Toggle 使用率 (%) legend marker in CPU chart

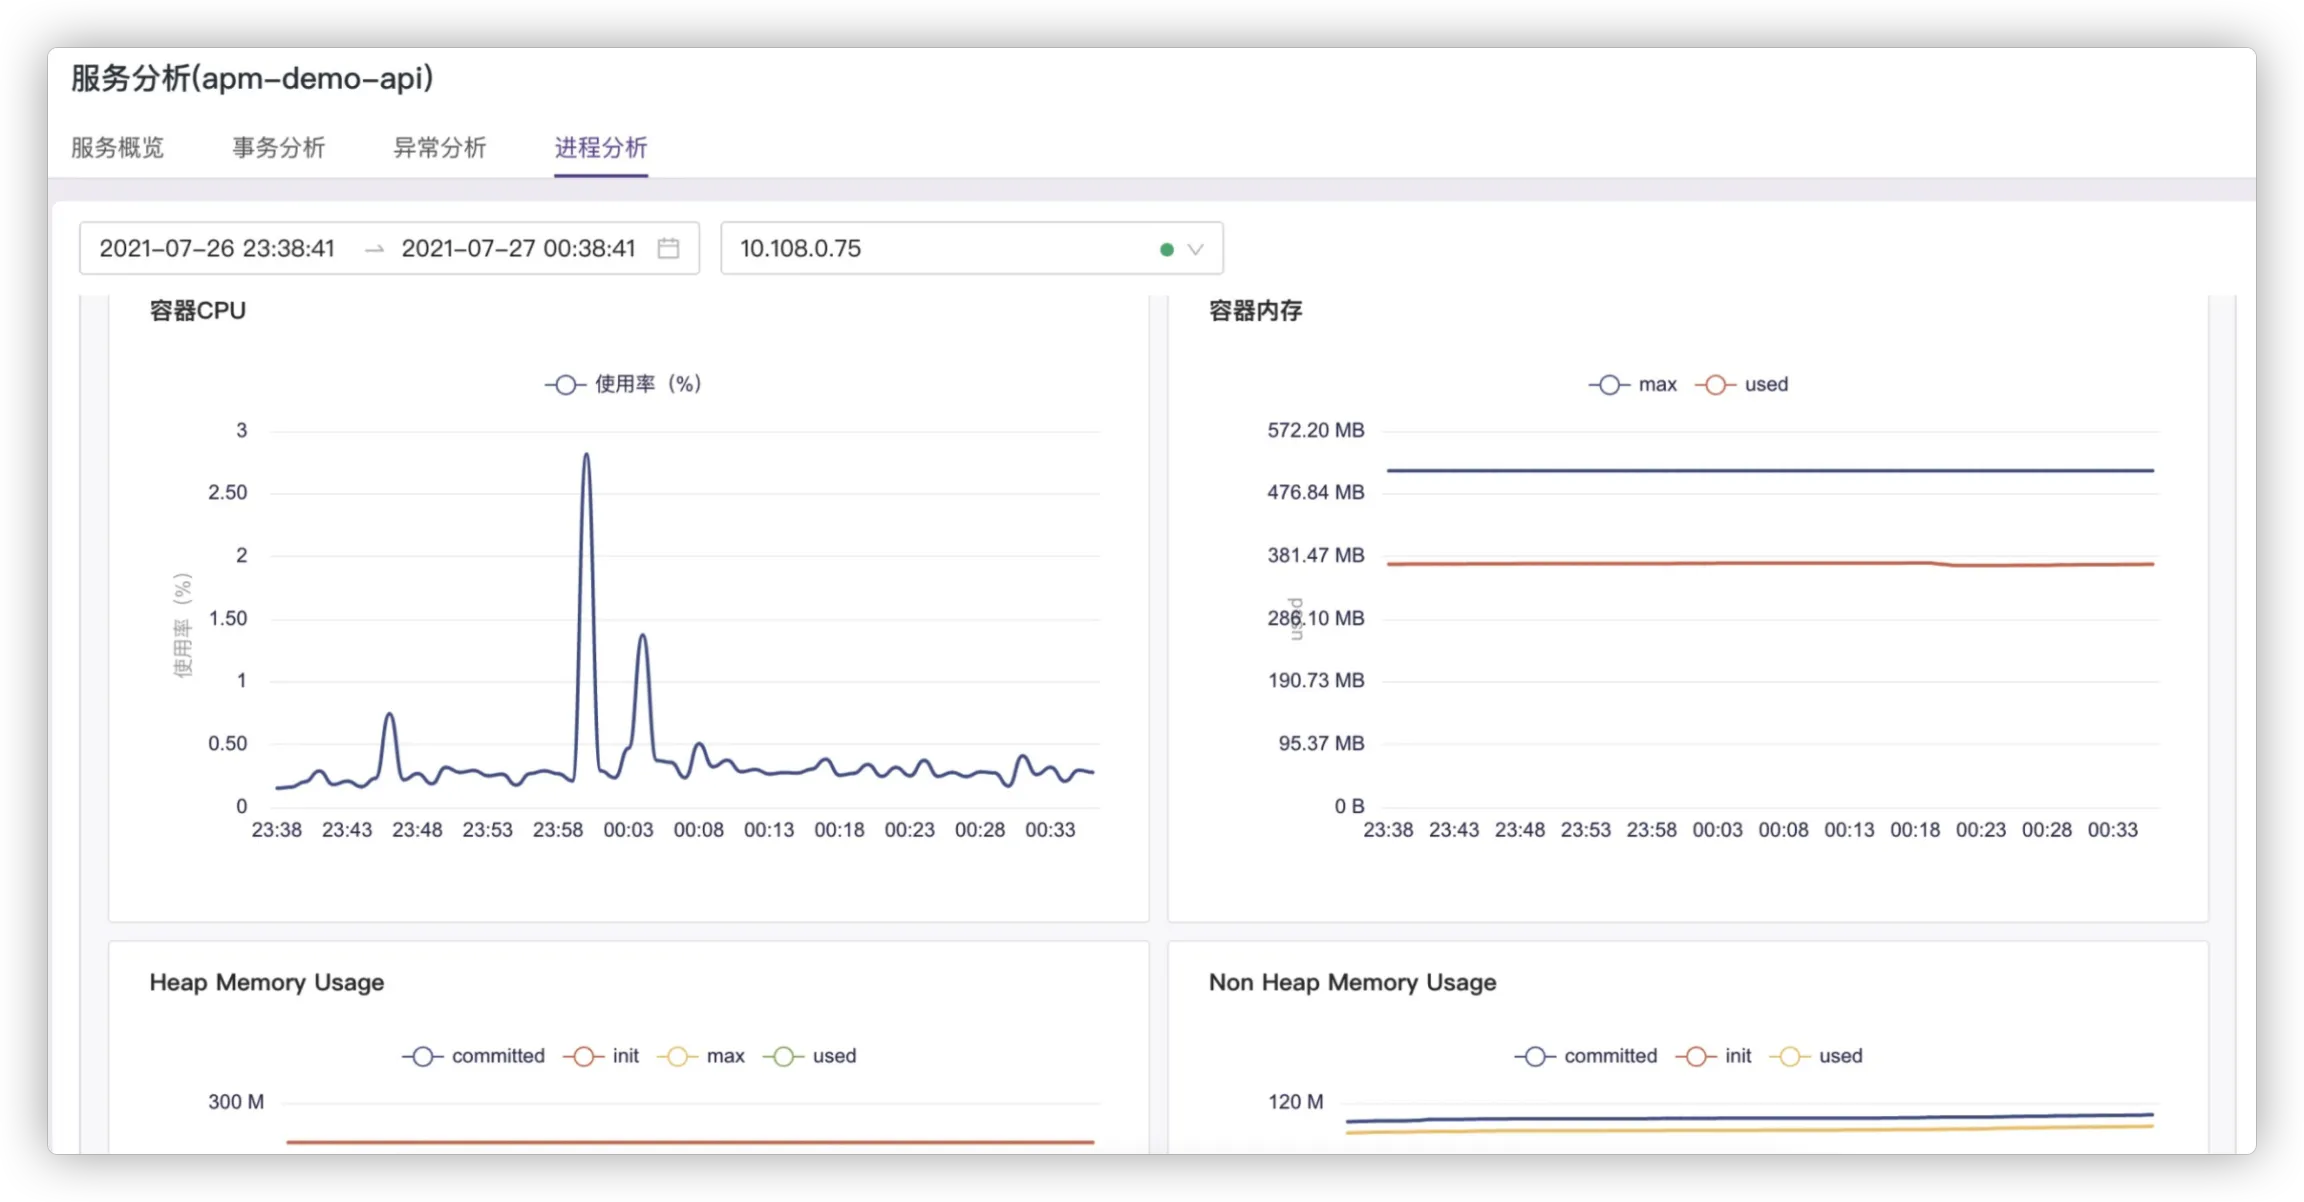(565, 385)
